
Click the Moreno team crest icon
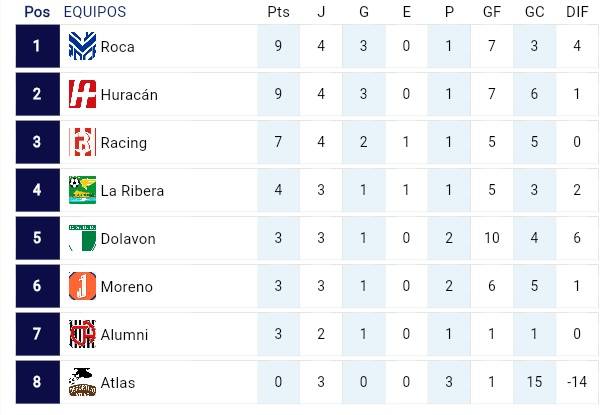[81, 287]
